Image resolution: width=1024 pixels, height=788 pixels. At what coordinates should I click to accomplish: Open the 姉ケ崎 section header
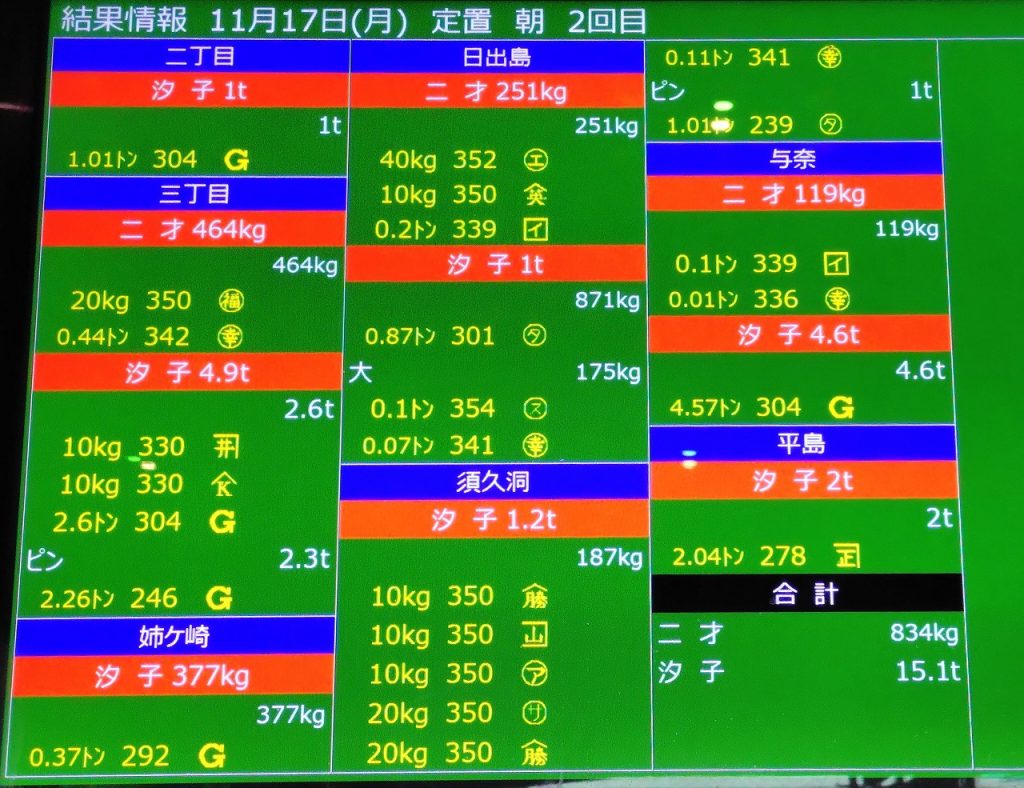point(174,636)
